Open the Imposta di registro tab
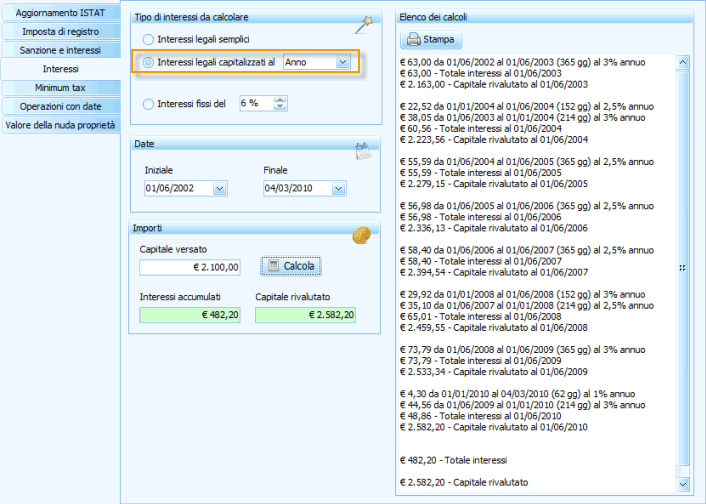 point(61,32)
